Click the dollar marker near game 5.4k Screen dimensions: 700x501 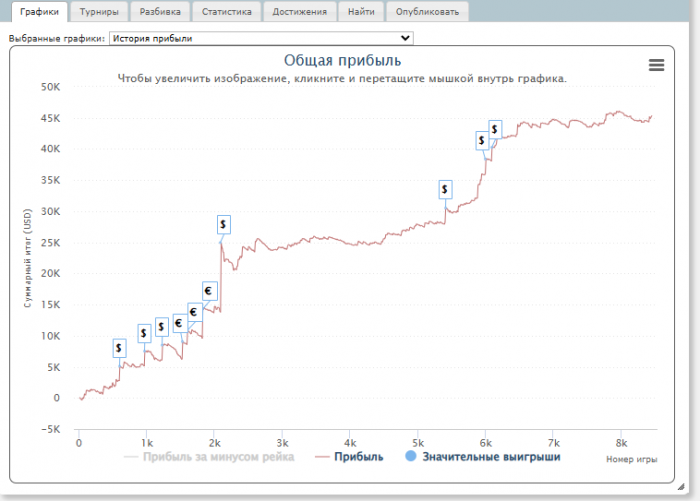(445, 189)
